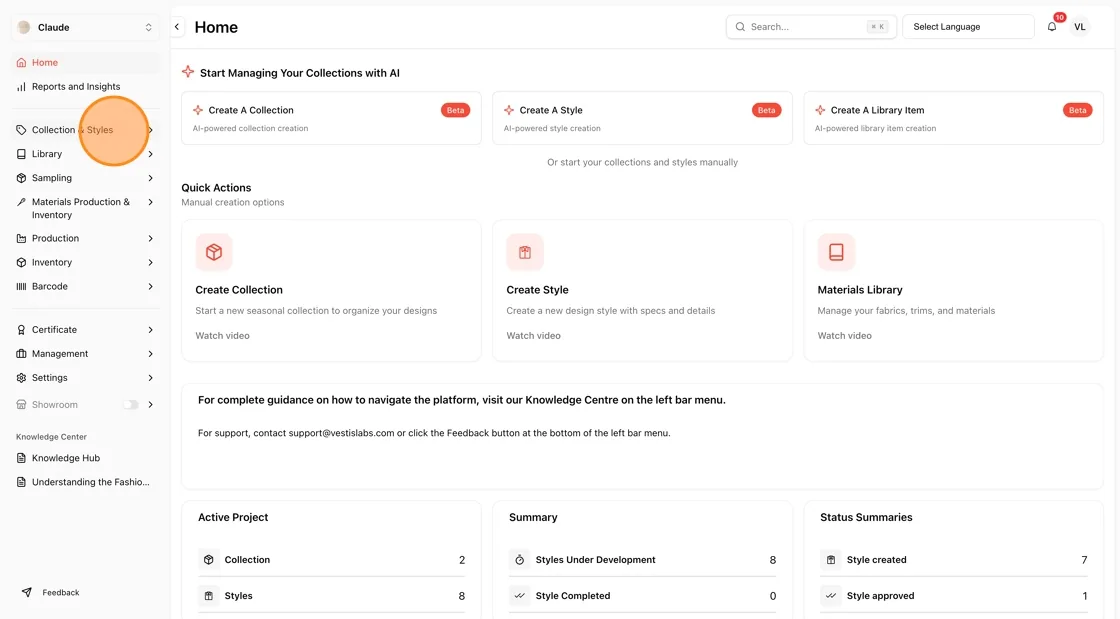This screenshot has width=1120, height=619.
Task: Go to Home in the sidebar
Action: (85, 63)
